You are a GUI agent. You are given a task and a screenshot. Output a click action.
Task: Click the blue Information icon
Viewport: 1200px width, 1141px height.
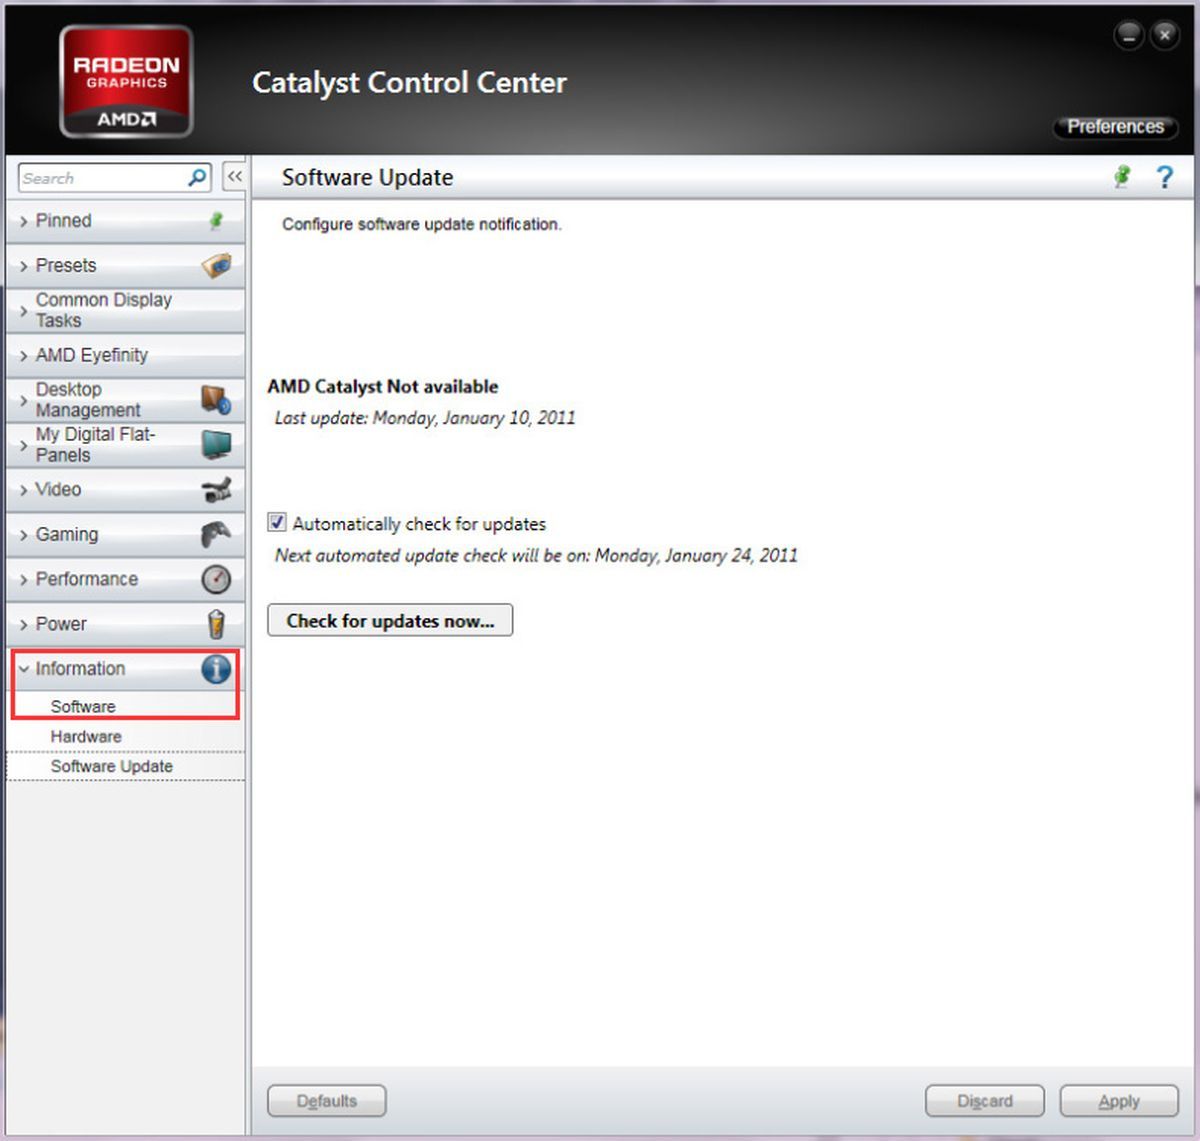(x=216, y=668)
